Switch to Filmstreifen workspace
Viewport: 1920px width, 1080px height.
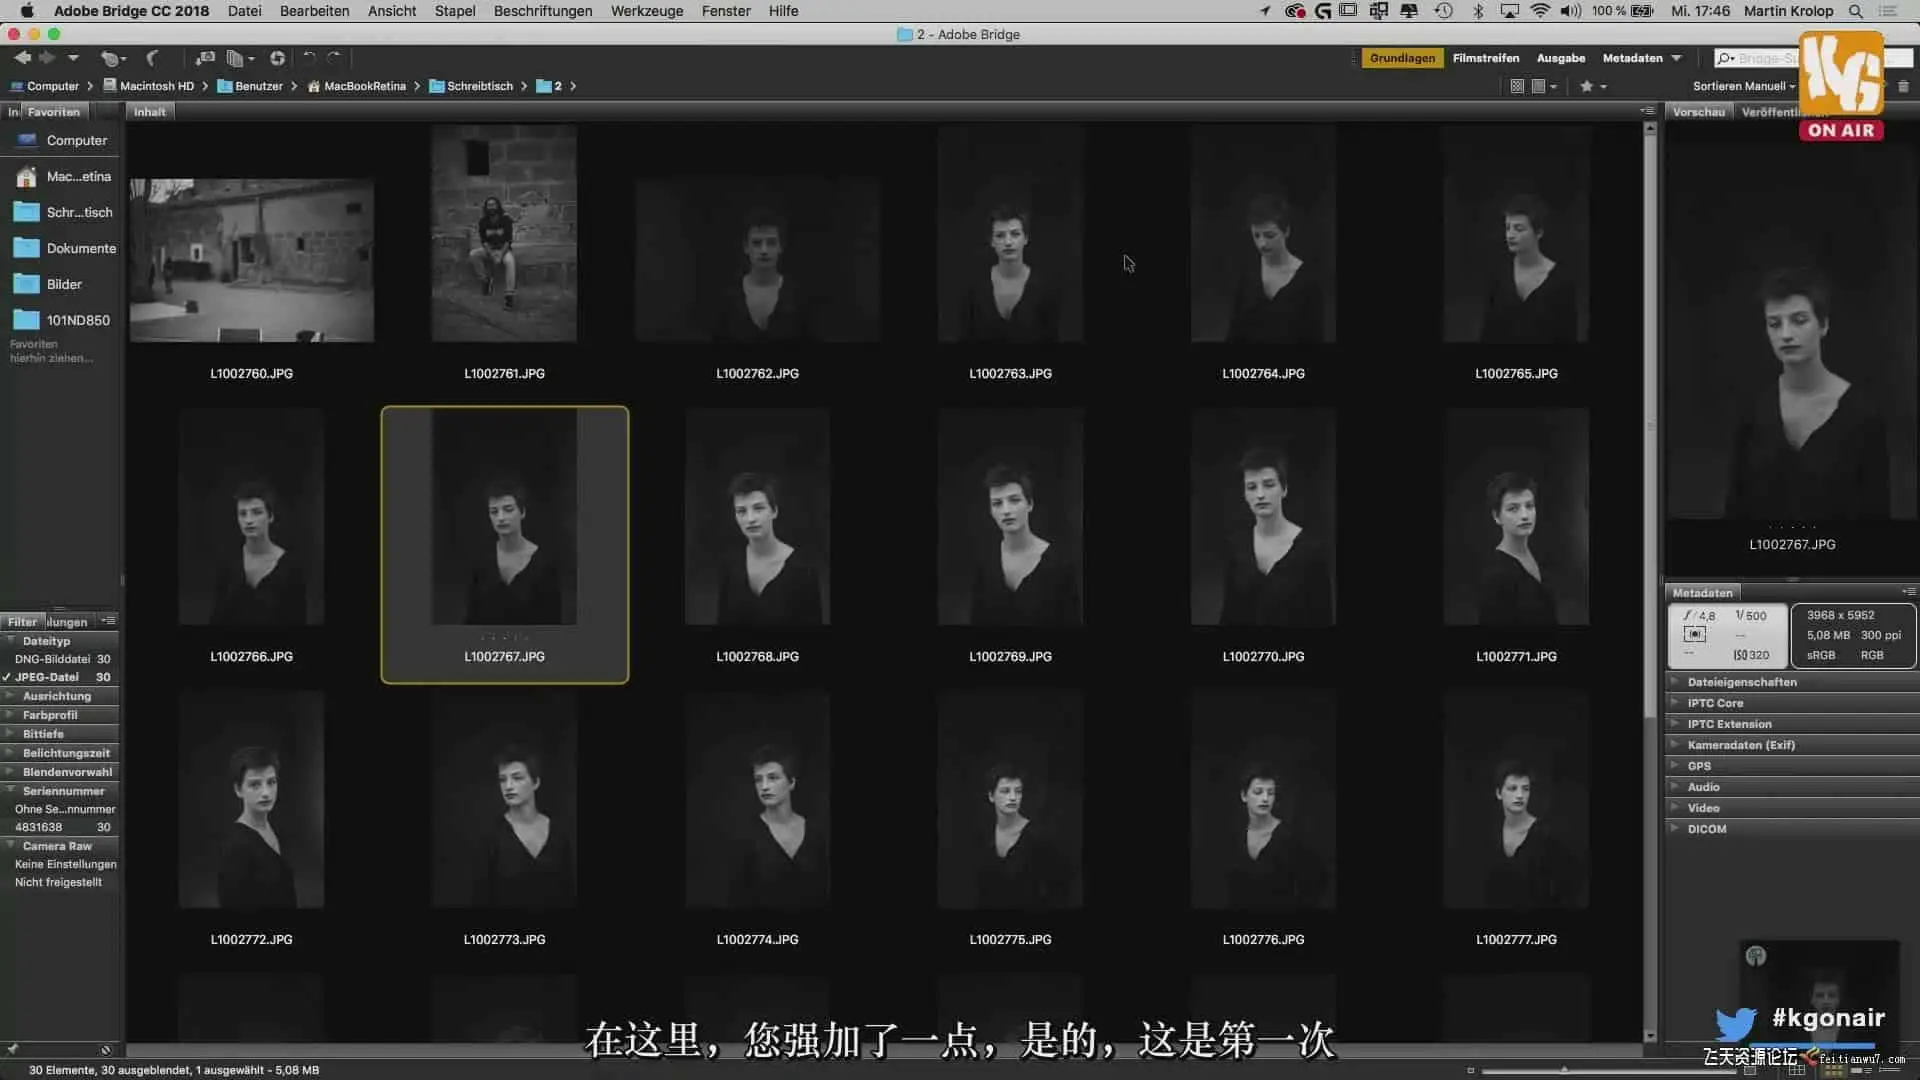[x=1485, y=58]
